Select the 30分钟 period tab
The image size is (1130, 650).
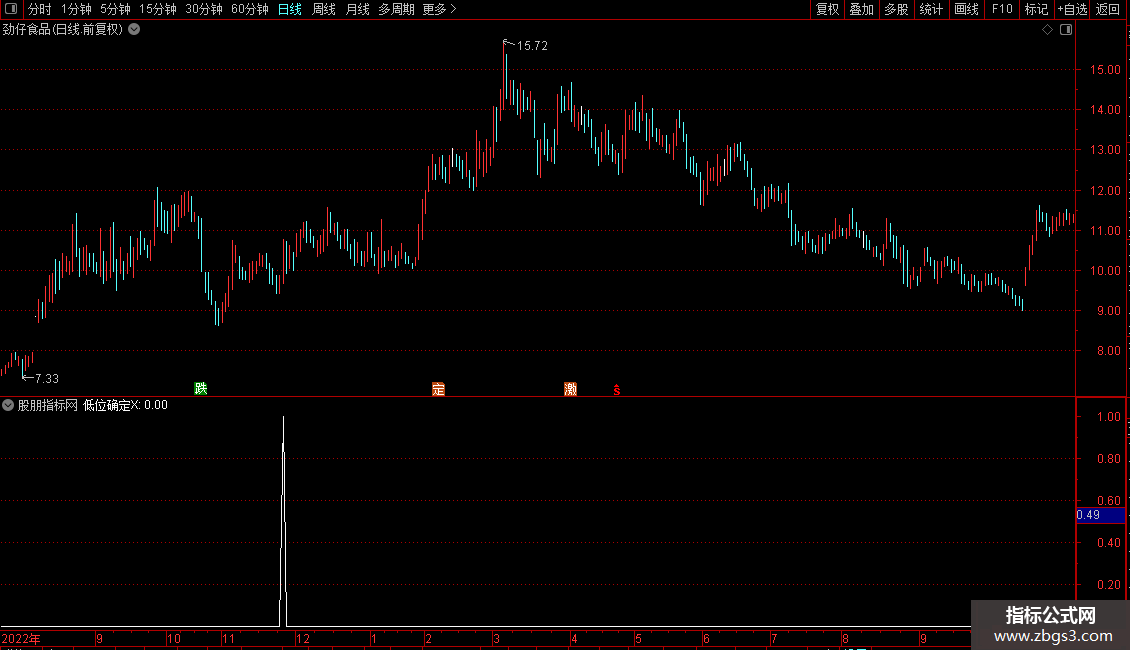click(204, 9)
